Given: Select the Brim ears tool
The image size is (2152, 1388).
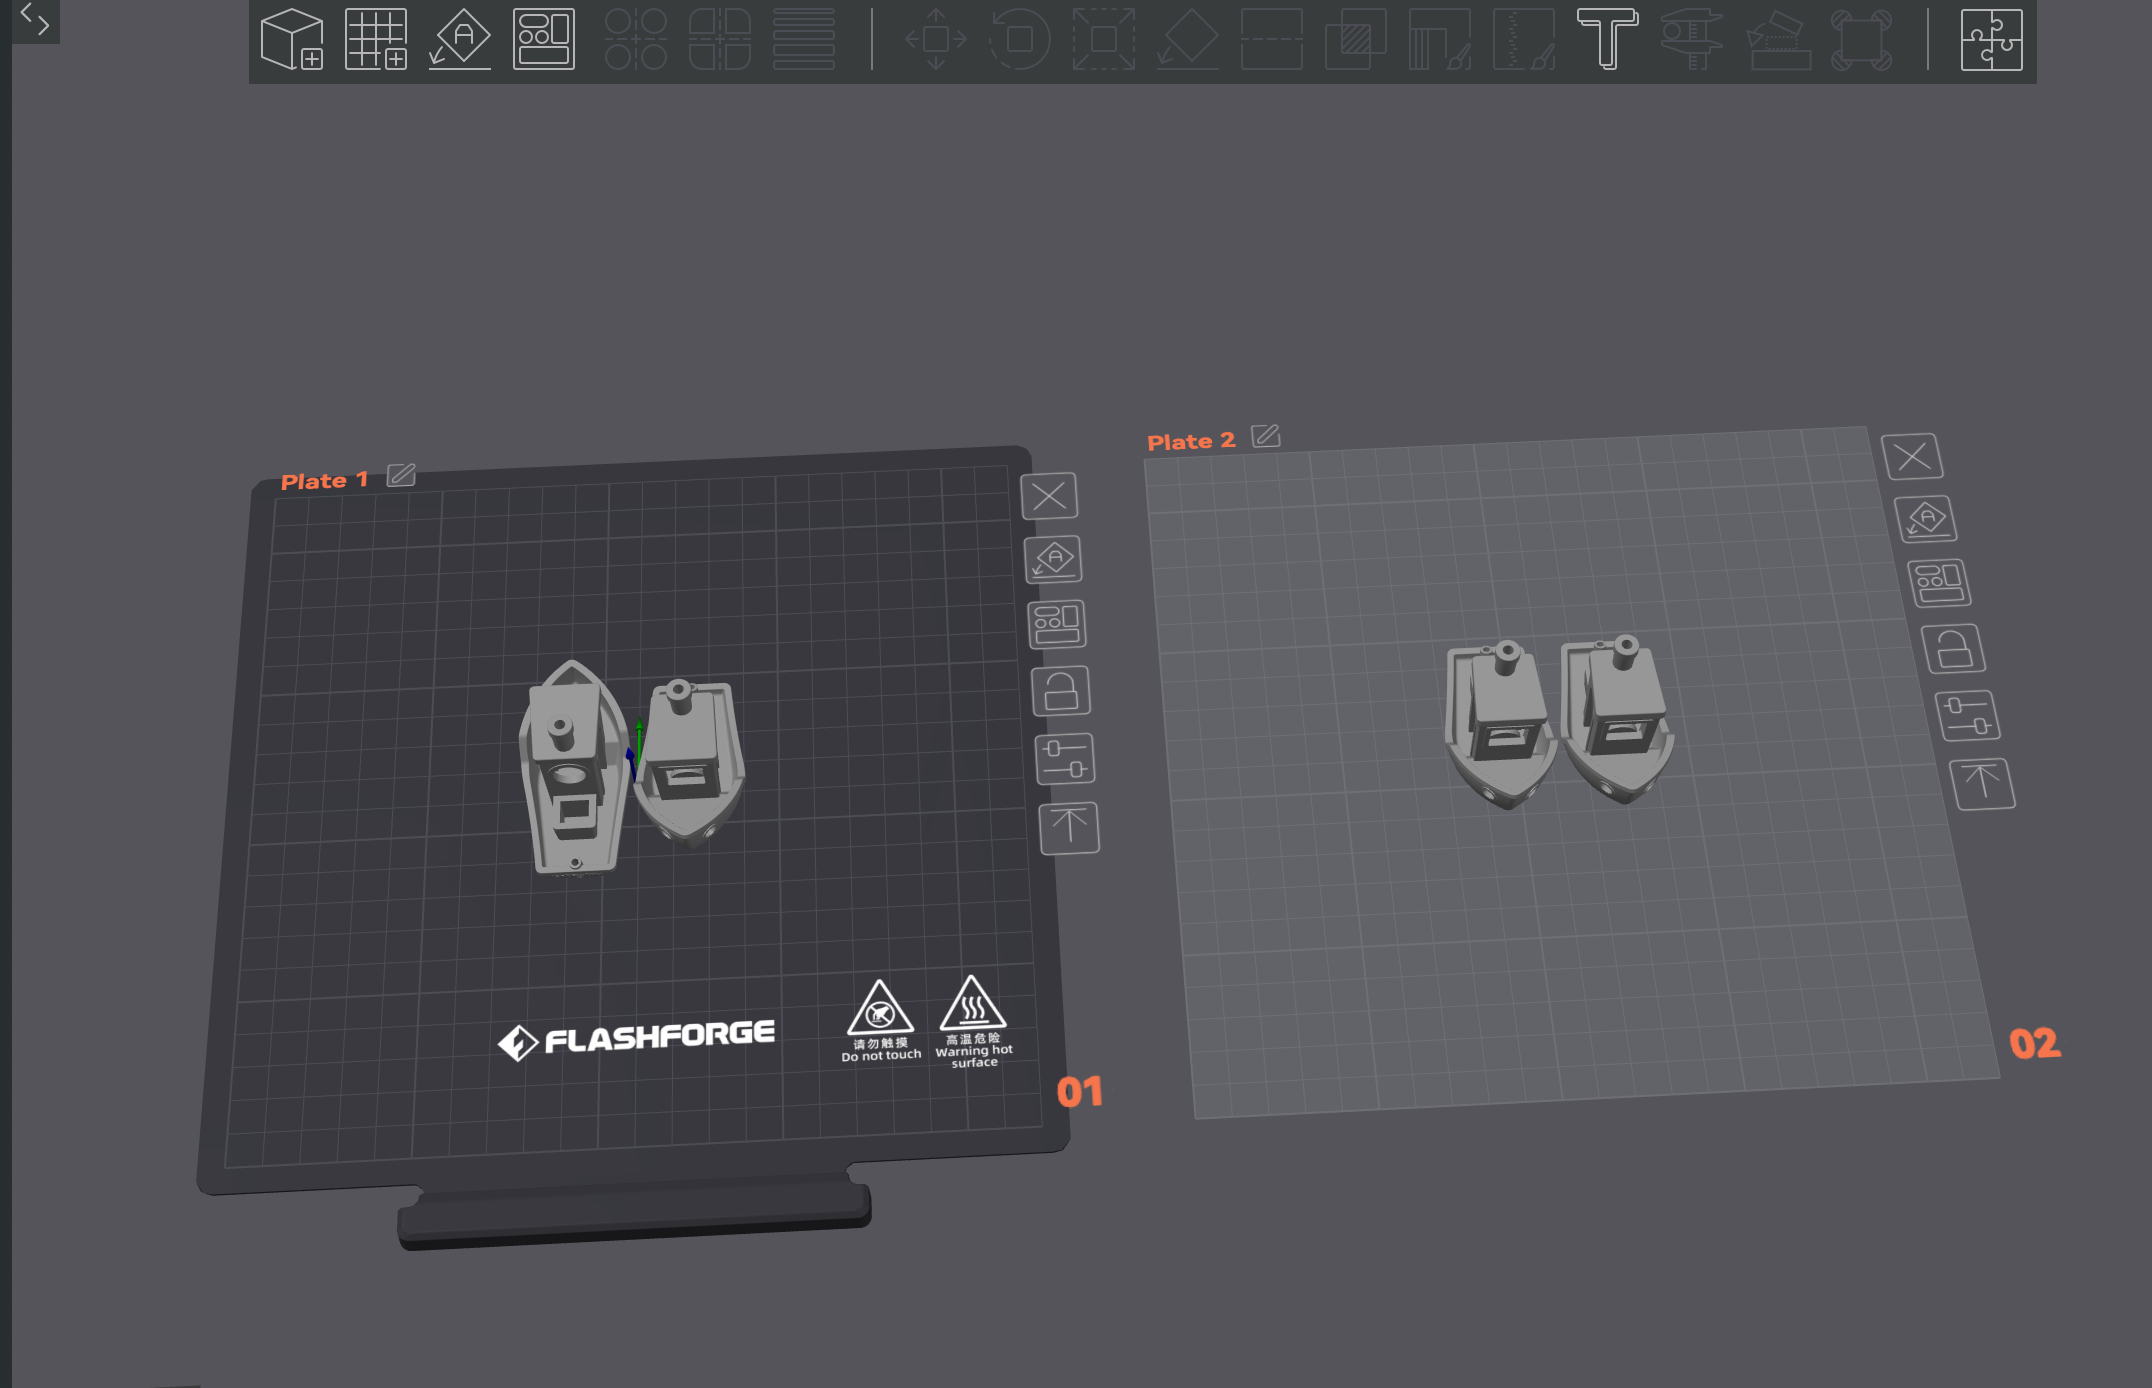Looking at the screenshot, I should [1861, 40].
